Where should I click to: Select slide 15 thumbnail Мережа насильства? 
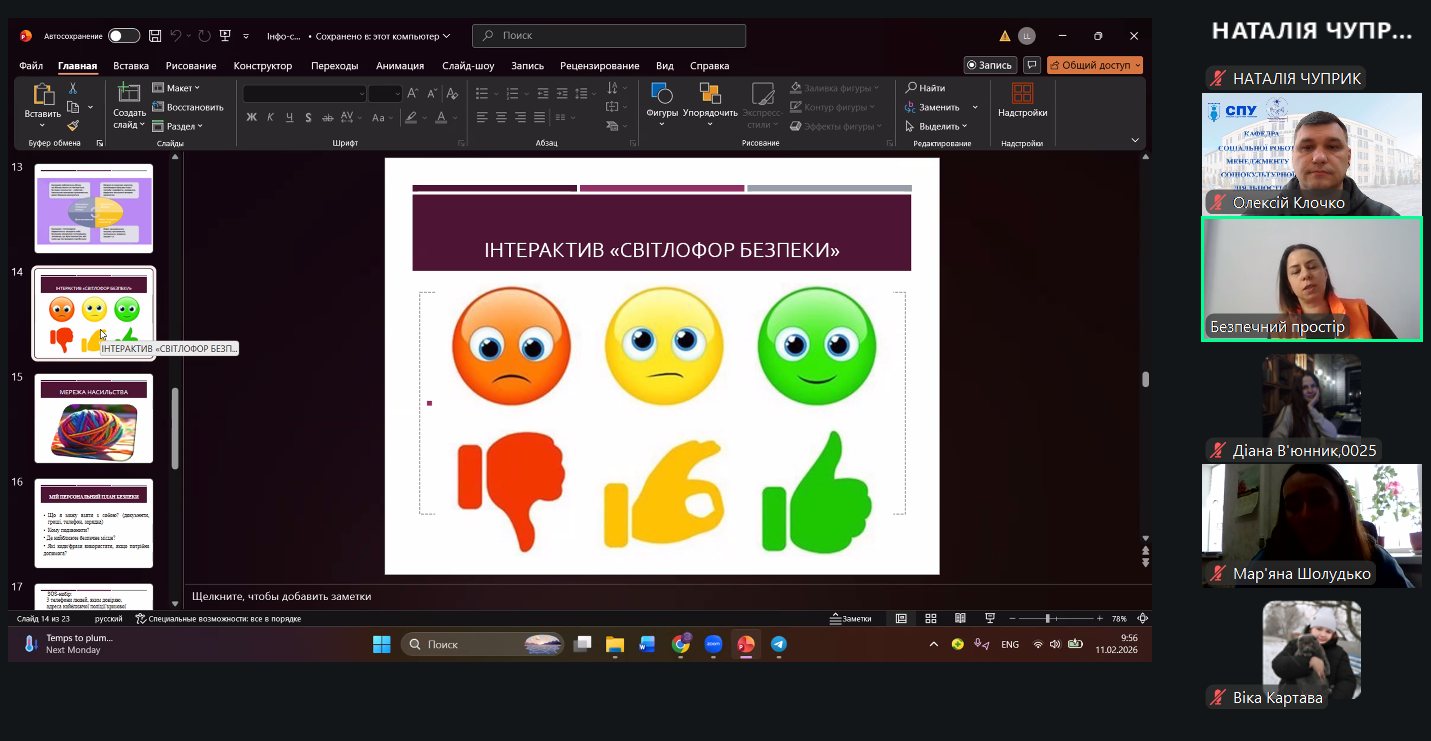[x=94, y=419]
